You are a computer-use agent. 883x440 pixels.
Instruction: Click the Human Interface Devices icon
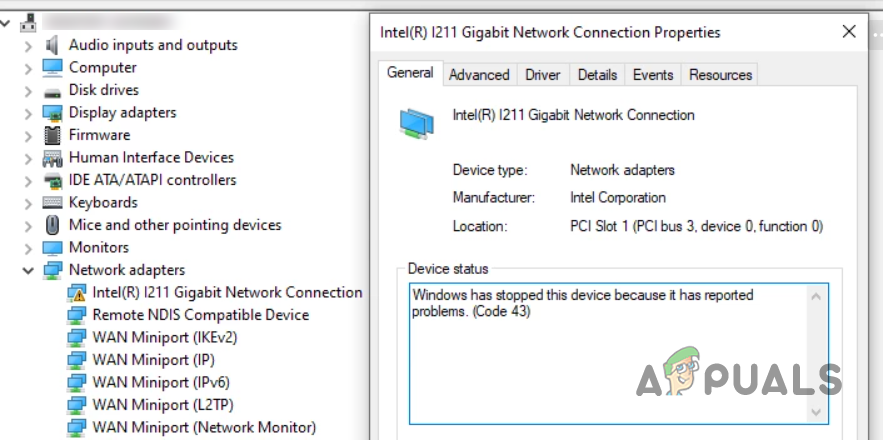click(x=52, y=158)
